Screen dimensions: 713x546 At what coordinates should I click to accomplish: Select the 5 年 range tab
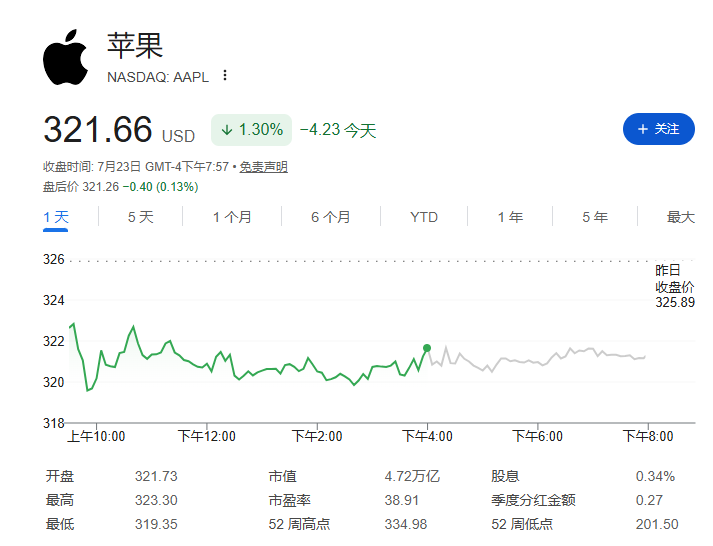point(595,217)
